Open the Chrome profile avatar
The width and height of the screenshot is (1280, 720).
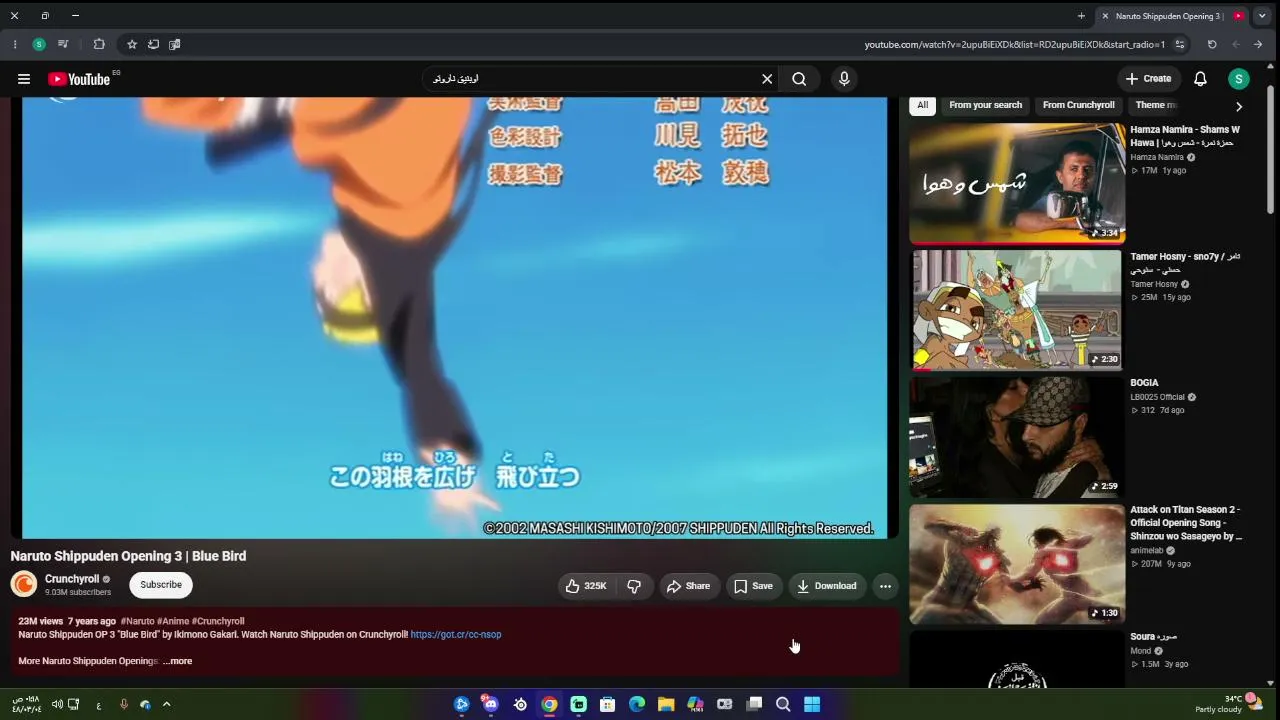coord(39,44)
